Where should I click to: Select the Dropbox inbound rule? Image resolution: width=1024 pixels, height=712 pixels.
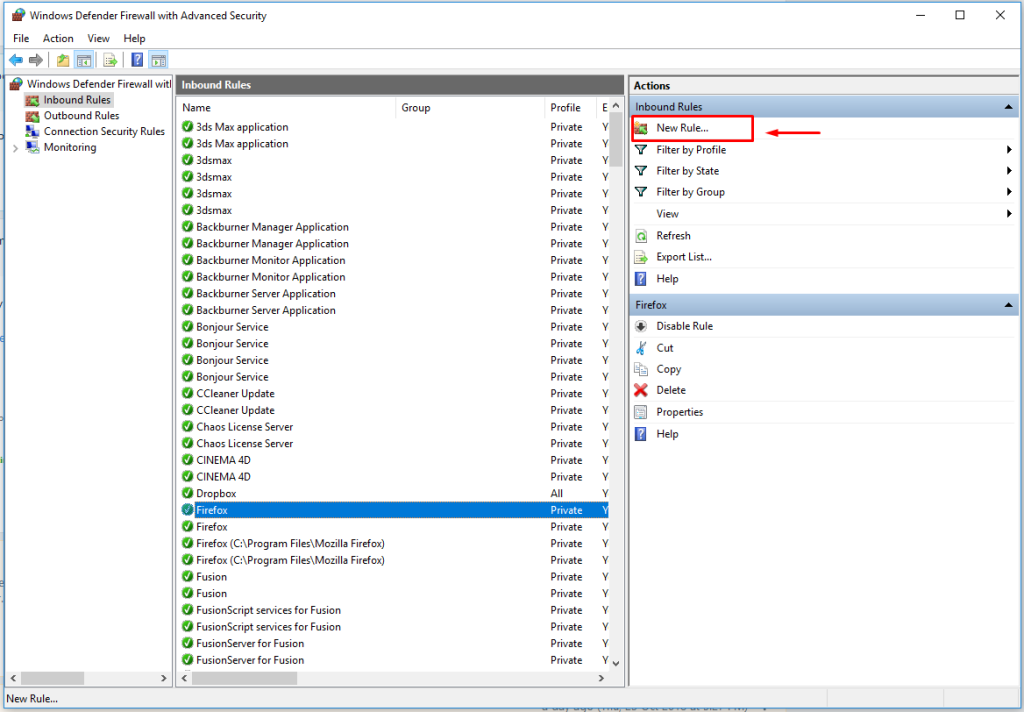(216, 494)
